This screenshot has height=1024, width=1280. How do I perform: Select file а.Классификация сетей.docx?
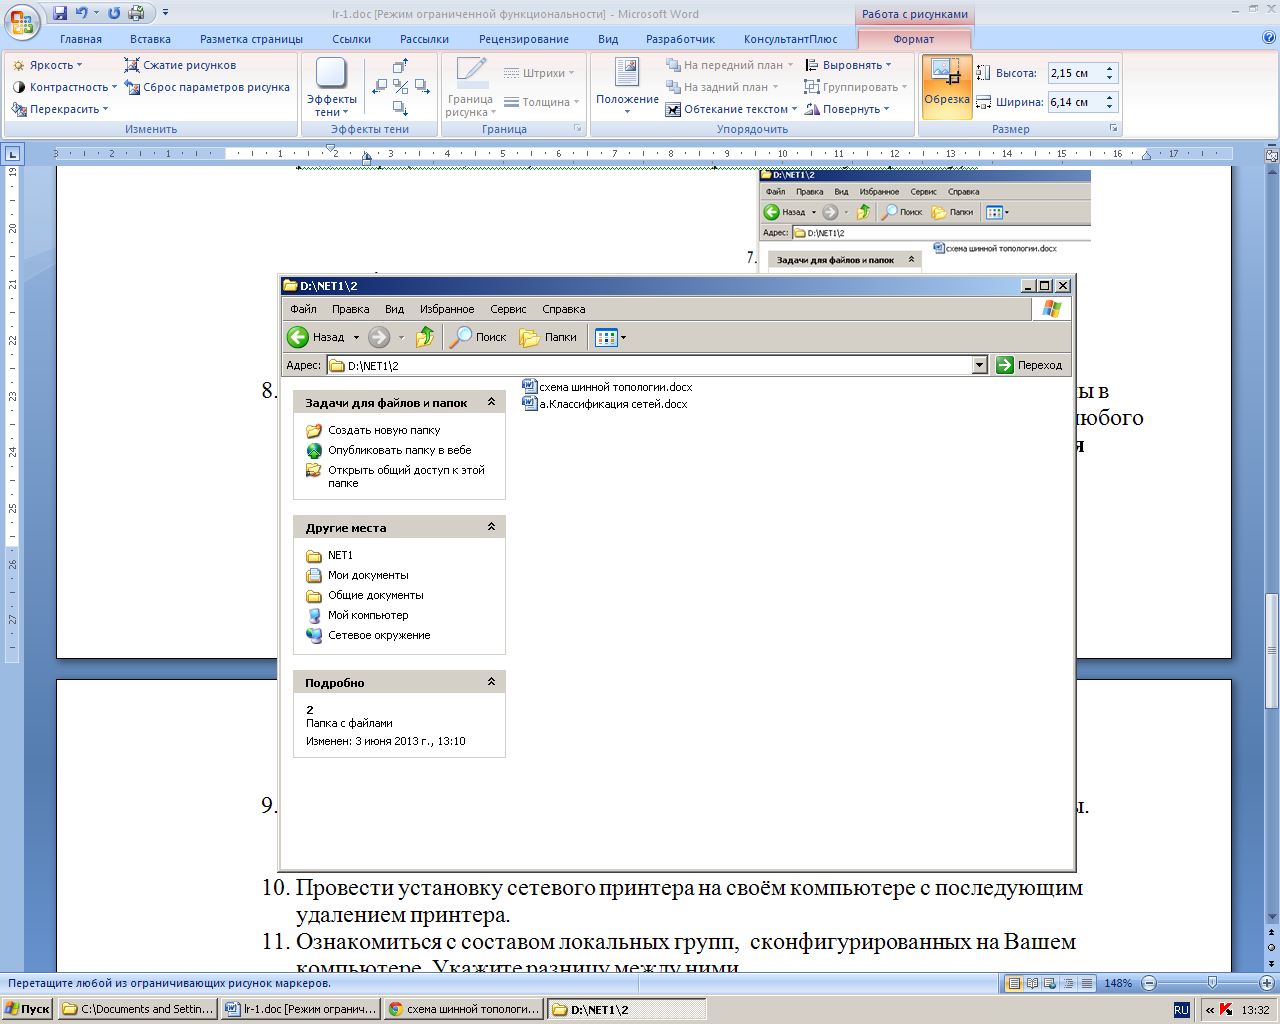(605, 404)
